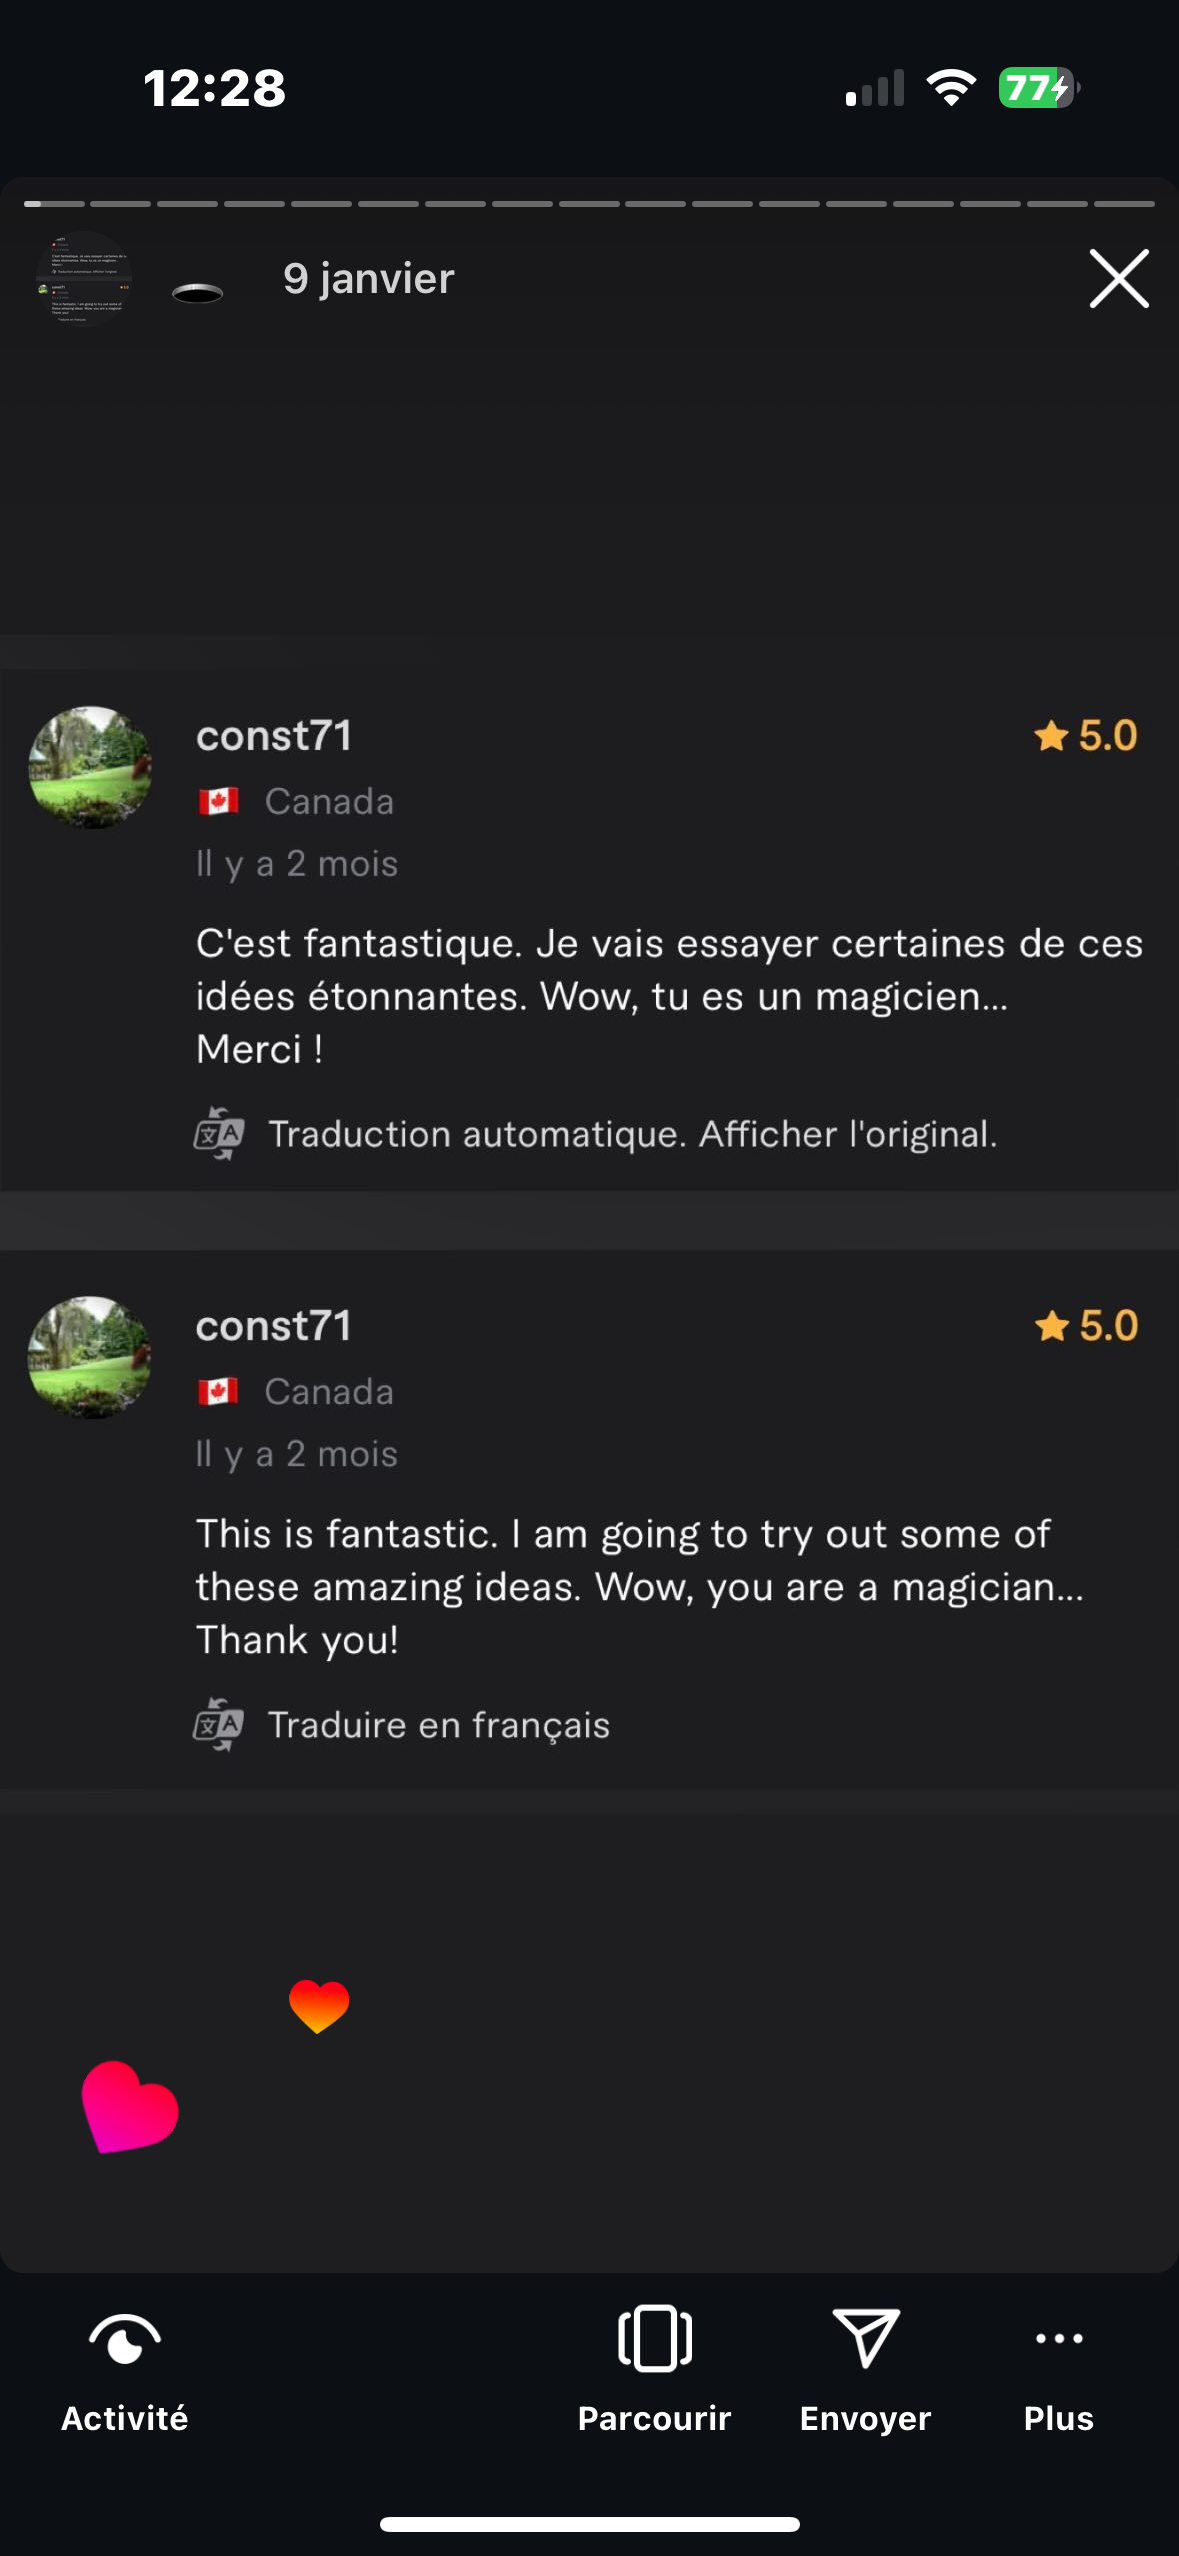Tap the pink heart reaction

pos(129,2107)
